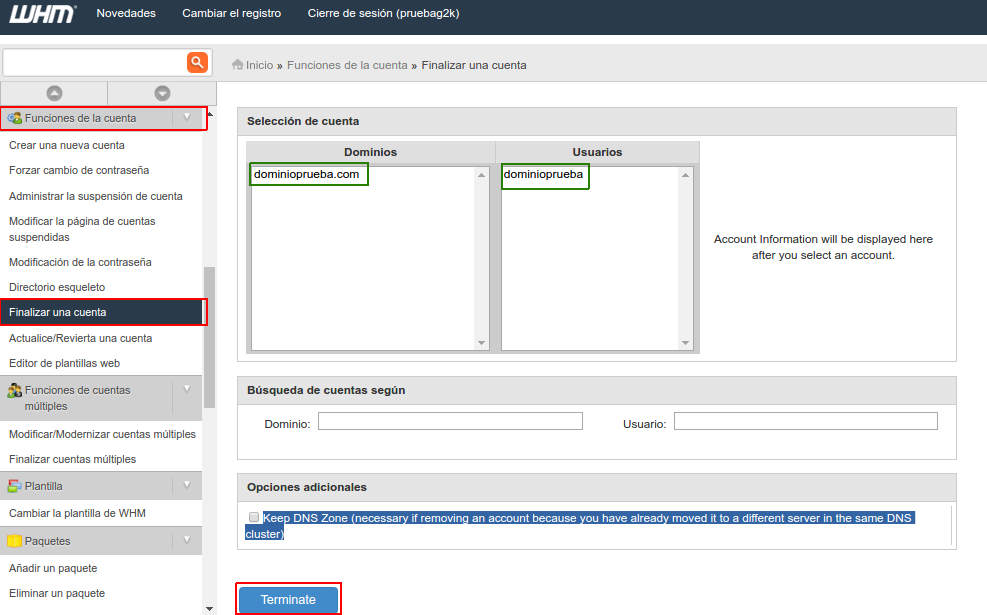Click the WHM logo

pyautogui.click(x=42, y=14)
